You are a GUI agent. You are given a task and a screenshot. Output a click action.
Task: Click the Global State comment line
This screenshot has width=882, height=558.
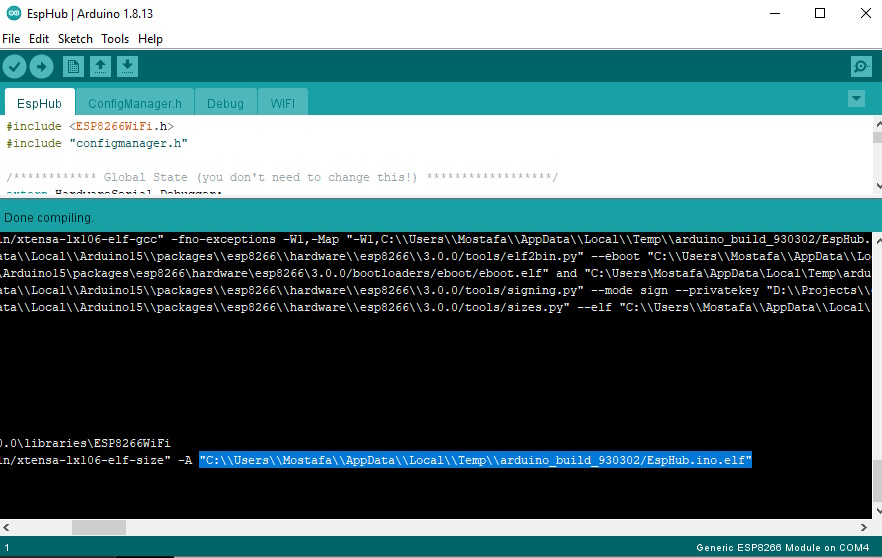coord(282,177)
